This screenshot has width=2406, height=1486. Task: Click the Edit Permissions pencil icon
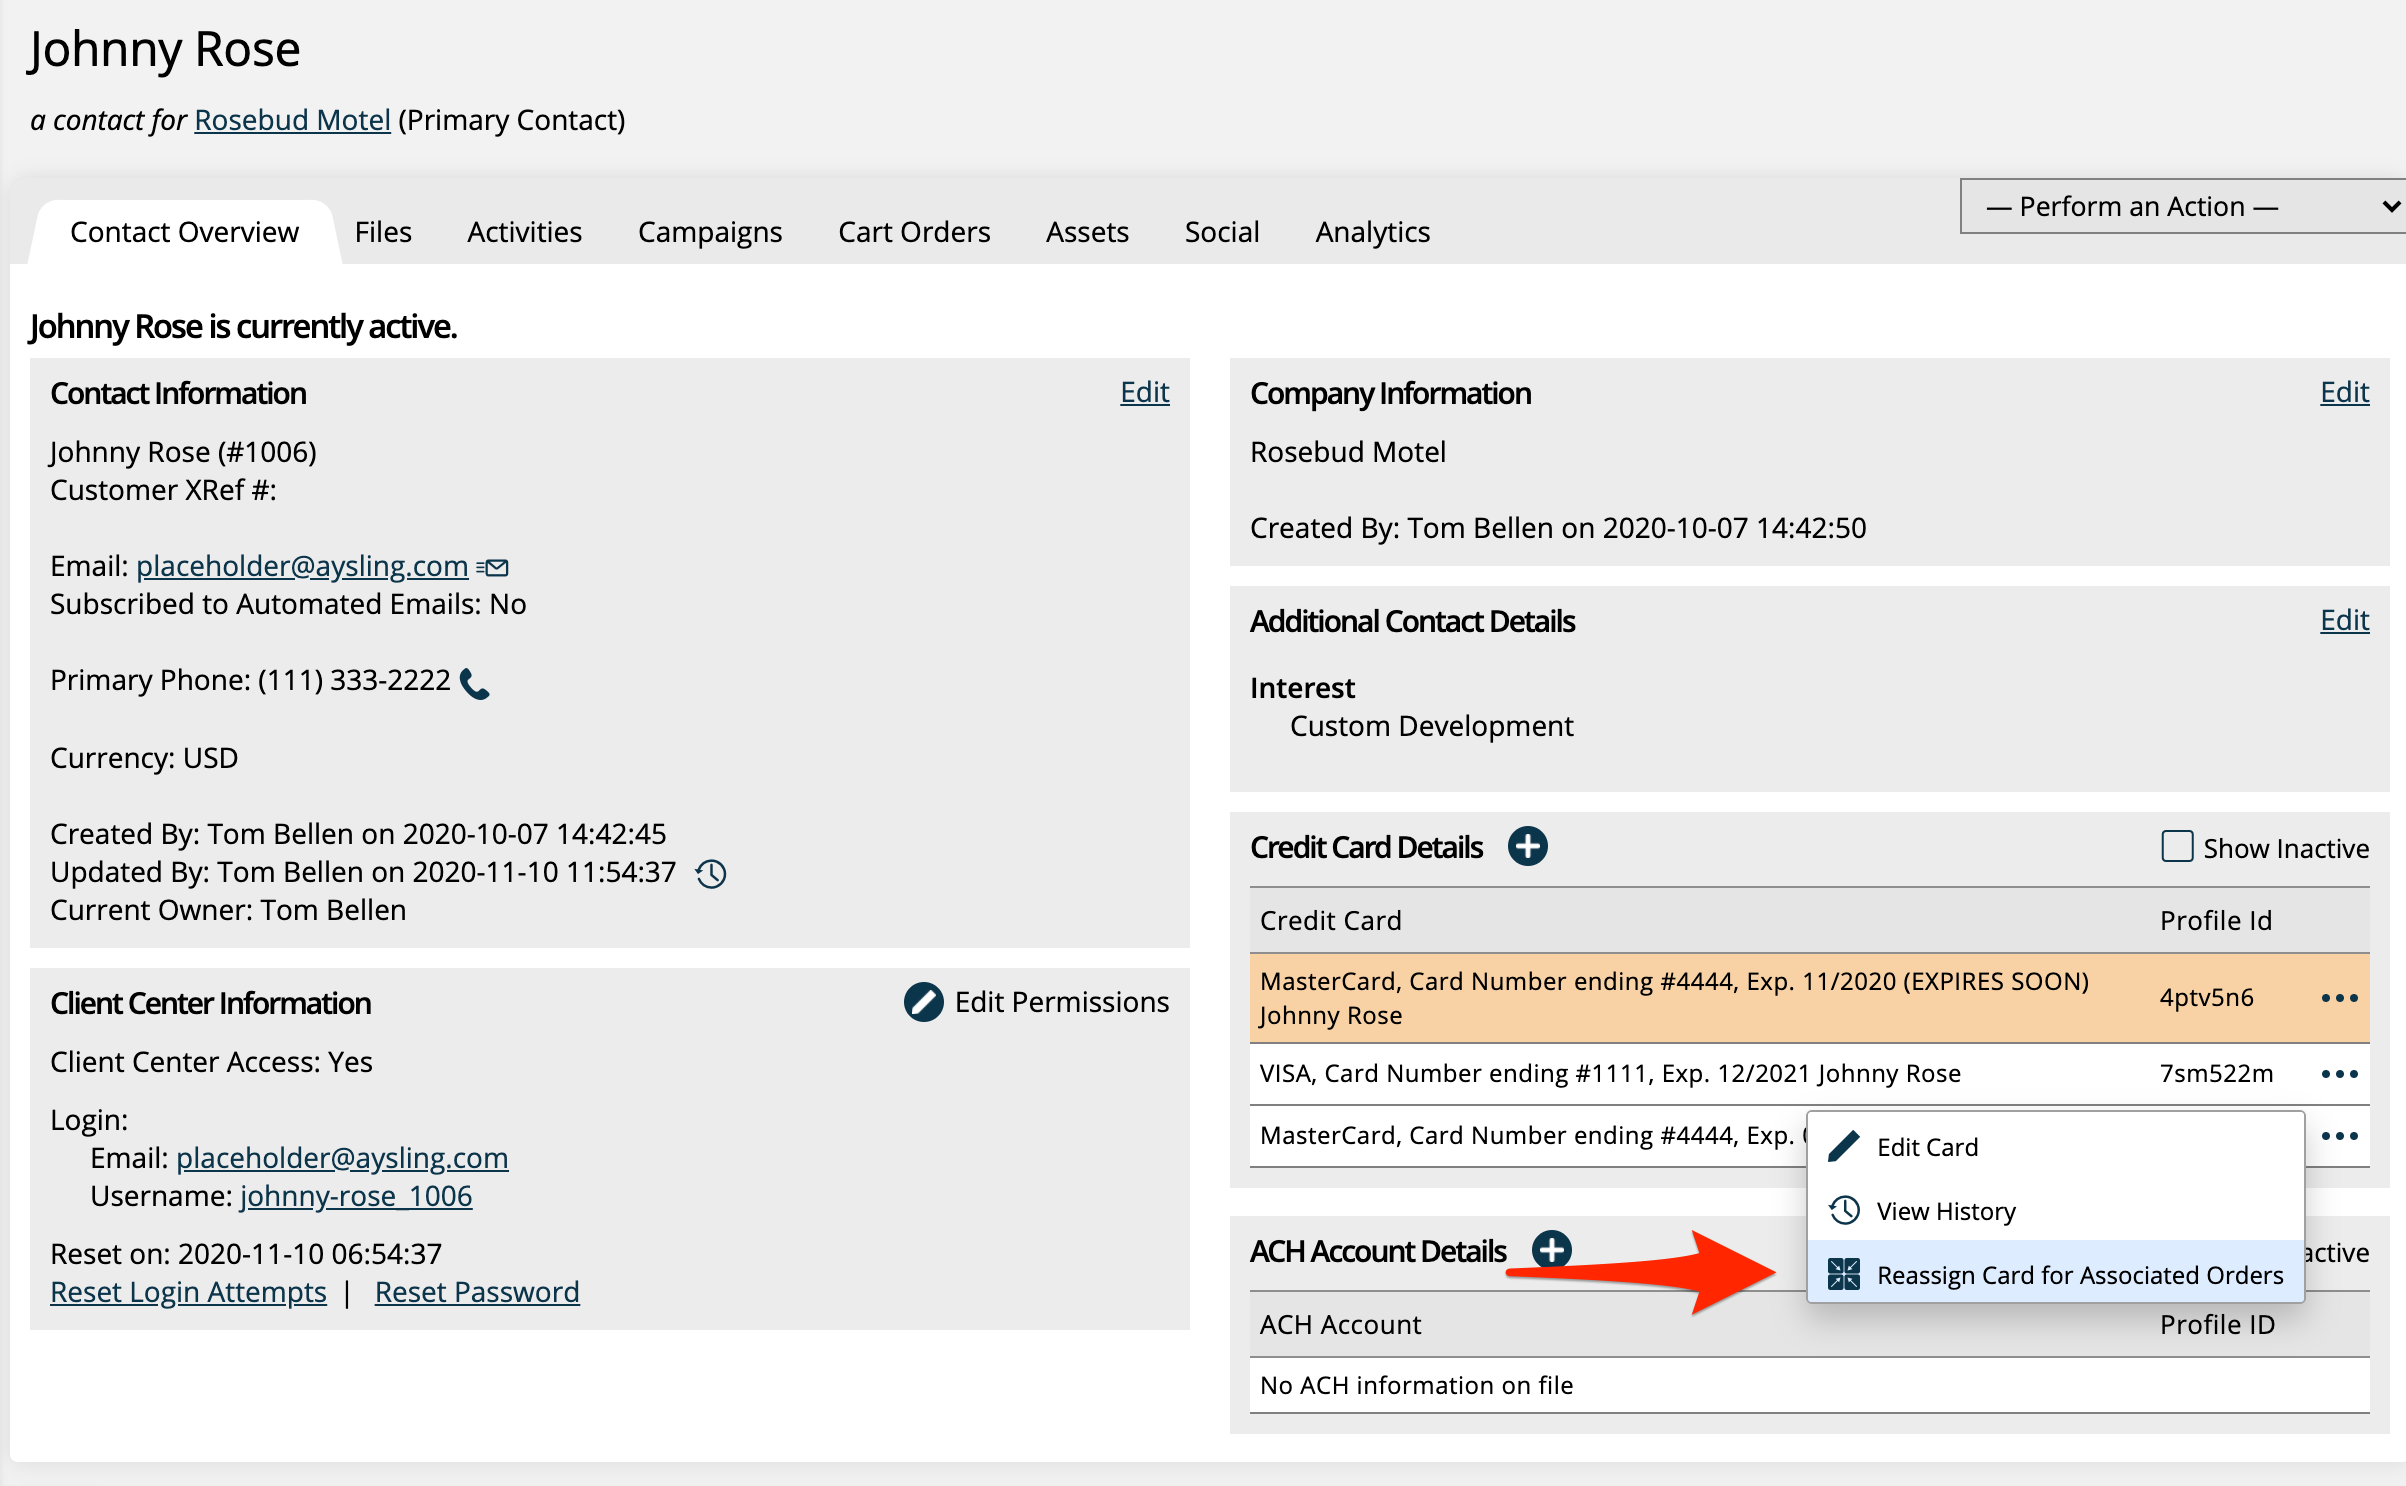click(923, 1002)
